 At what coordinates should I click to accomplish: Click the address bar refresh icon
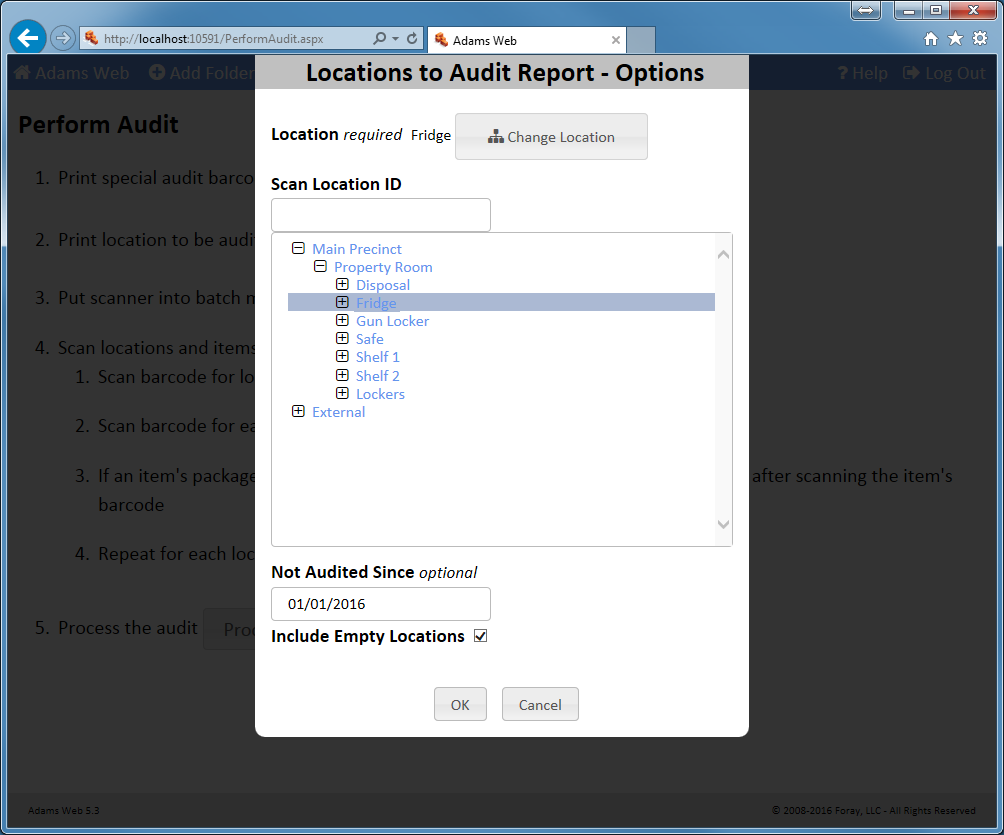click(x=411, y=39)
